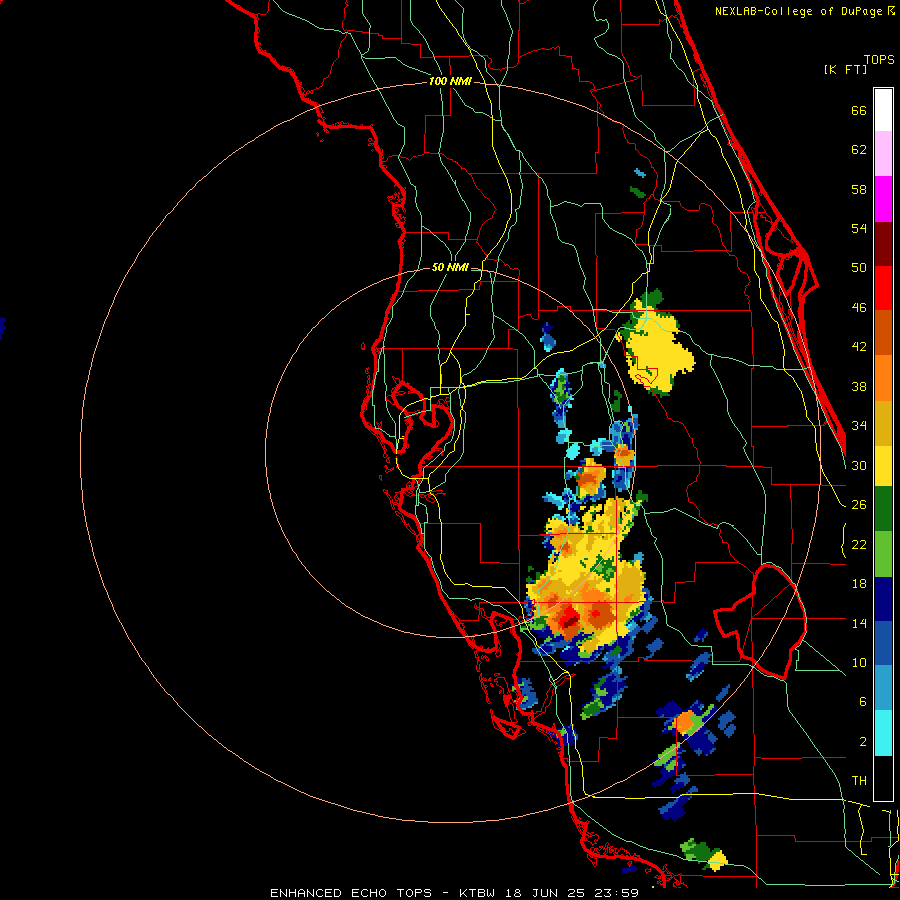Screen dimensions: 900x900
Task: Click the yellow 30 kft legend swatch
Action: tap(883, 466)
